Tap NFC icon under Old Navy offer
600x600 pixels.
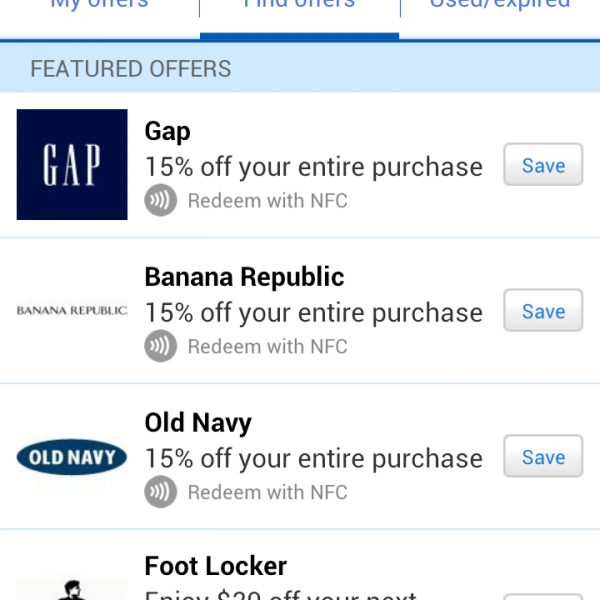tap(160, 493)
